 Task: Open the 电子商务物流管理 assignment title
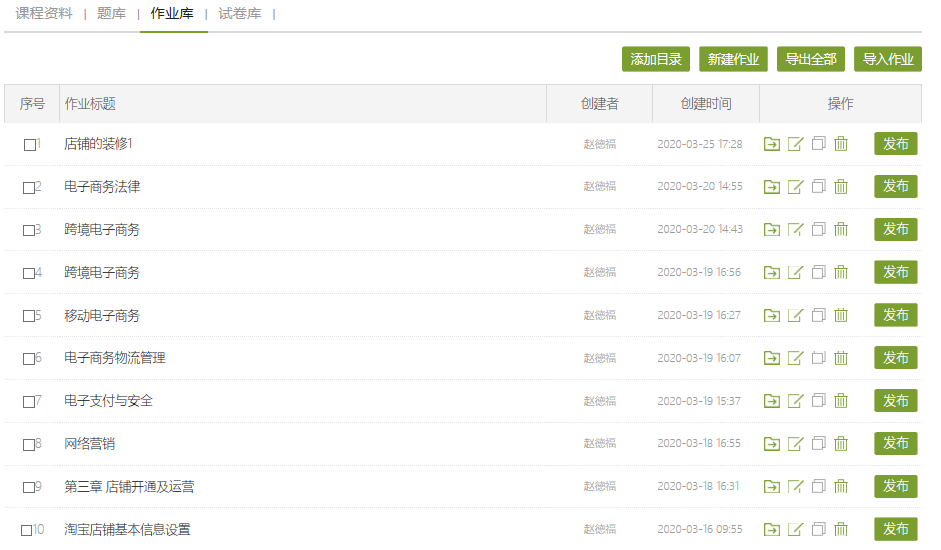pyautogui.click(x=115, y=358)
